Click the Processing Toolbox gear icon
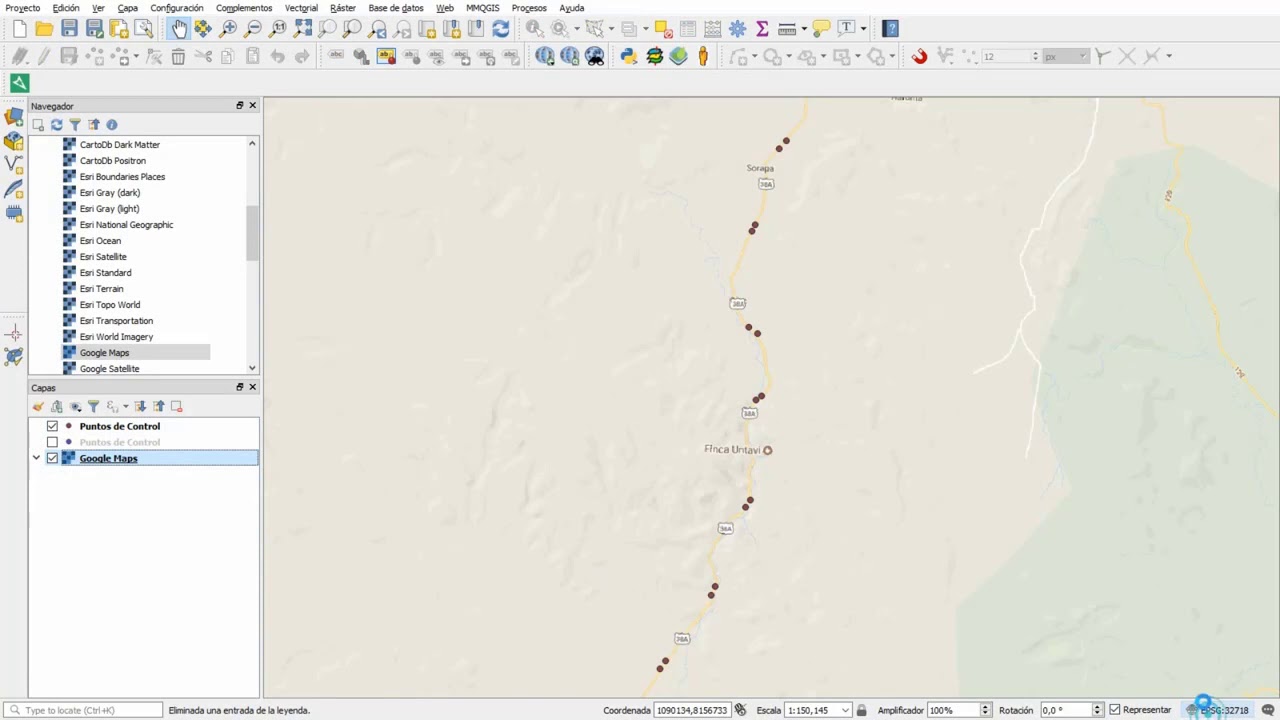1280x720 pixels. pos(737,28)
